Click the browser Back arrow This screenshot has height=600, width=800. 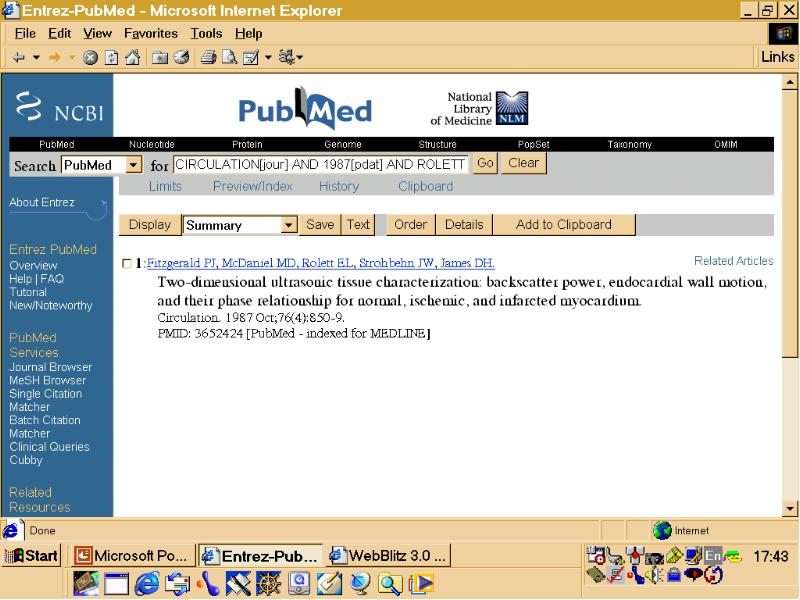[x=19, y=58]
